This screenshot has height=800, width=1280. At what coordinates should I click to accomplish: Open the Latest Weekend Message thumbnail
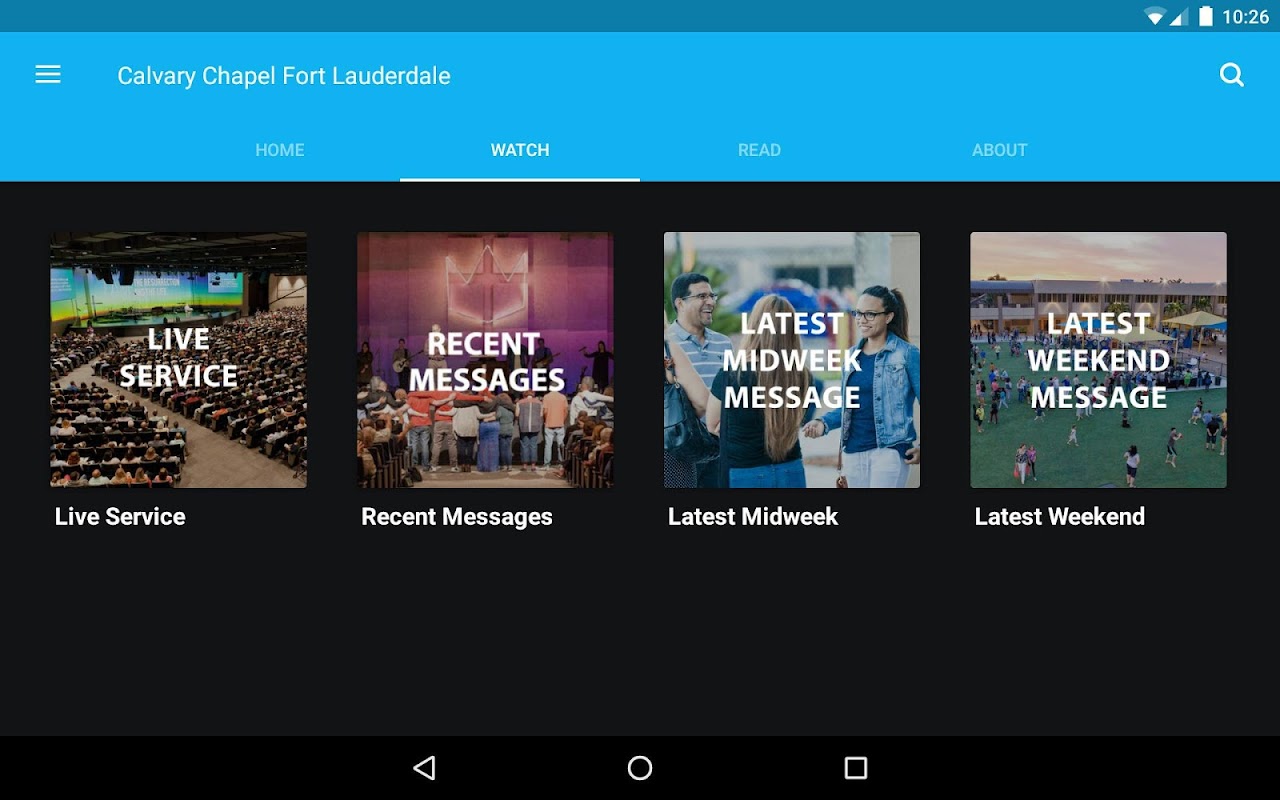(1099, 360)
